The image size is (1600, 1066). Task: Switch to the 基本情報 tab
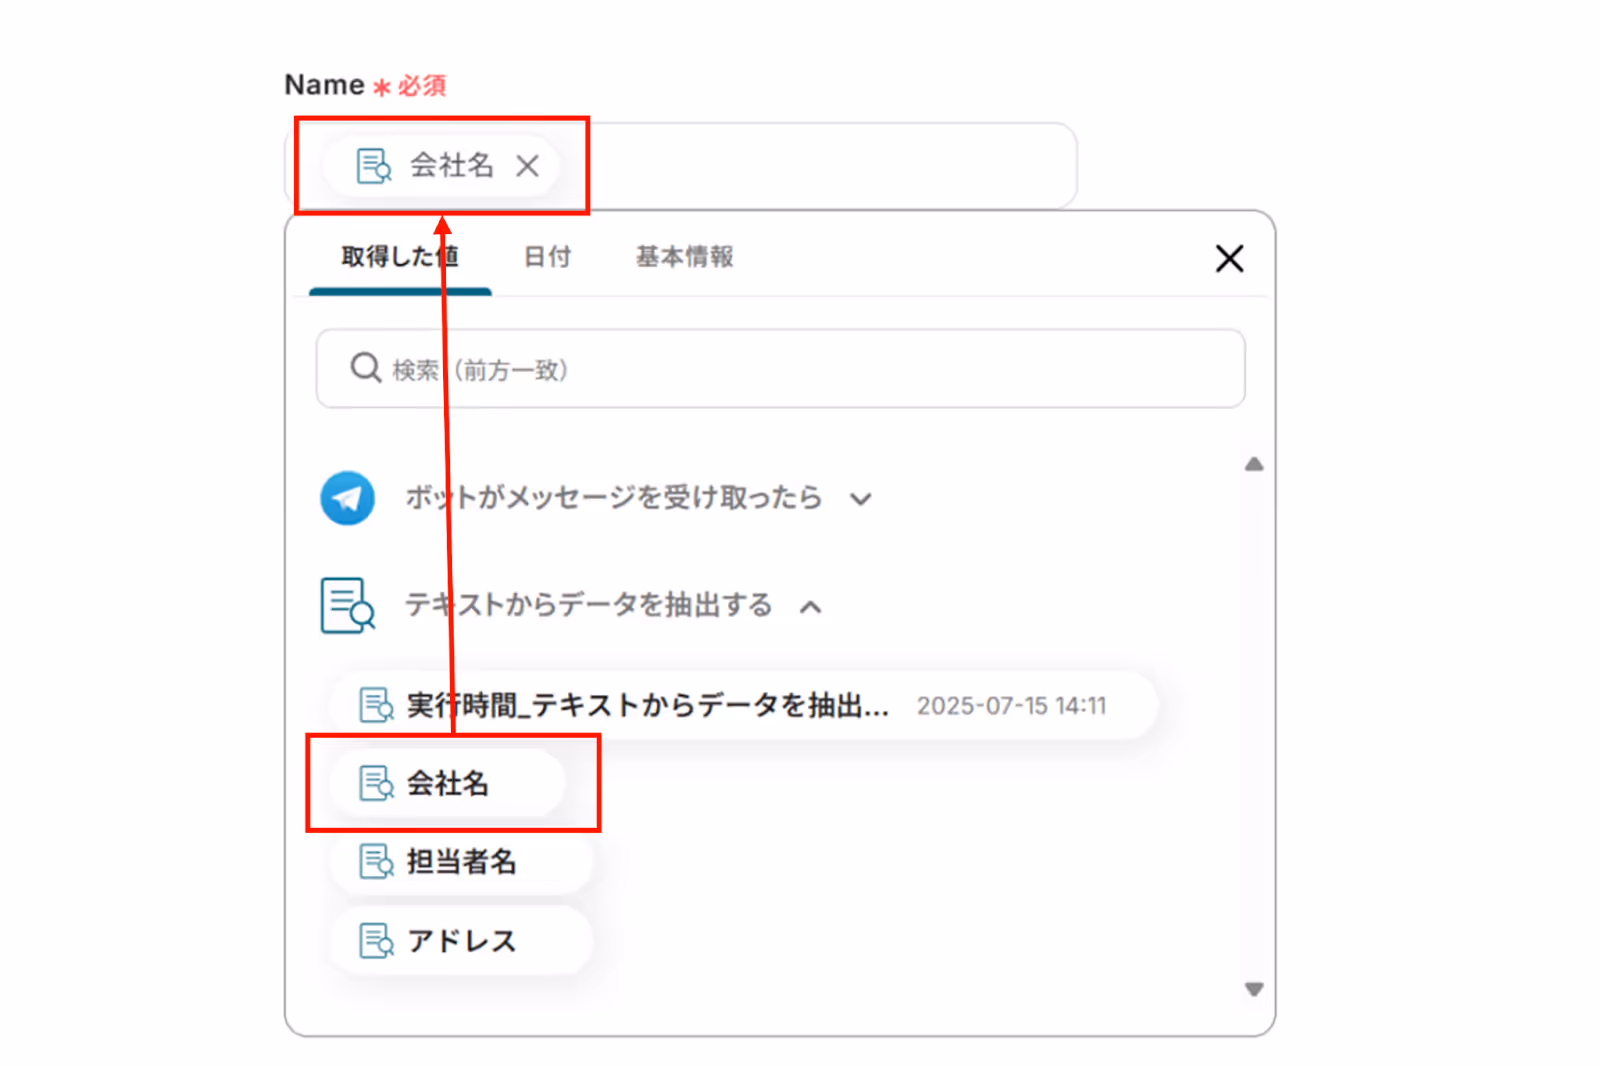click(684, 257)
